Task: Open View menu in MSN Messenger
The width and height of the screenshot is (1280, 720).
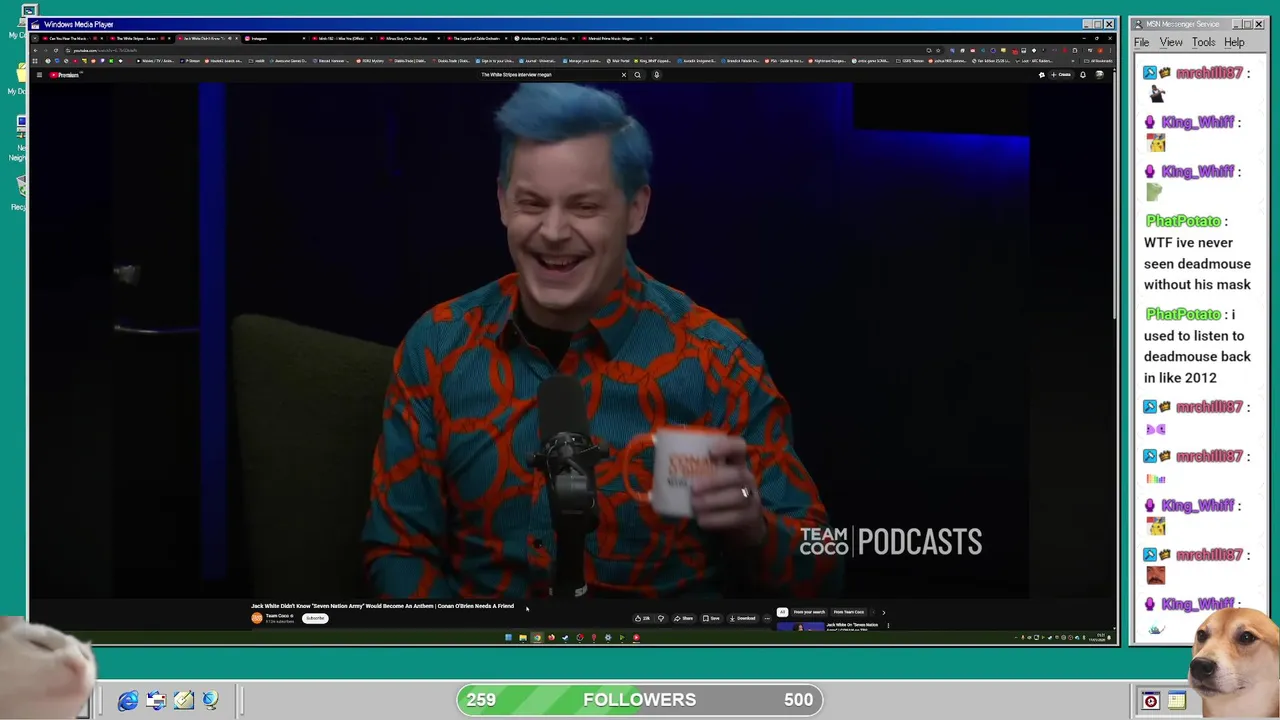Action: point(1171,43)
